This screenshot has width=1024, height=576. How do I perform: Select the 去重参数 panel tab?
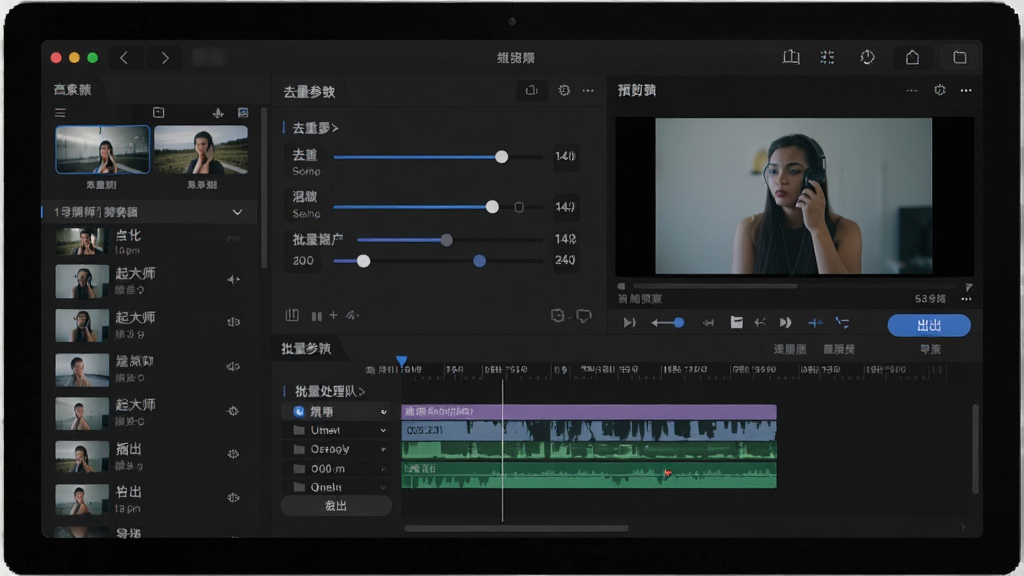[x=309, y=92]
